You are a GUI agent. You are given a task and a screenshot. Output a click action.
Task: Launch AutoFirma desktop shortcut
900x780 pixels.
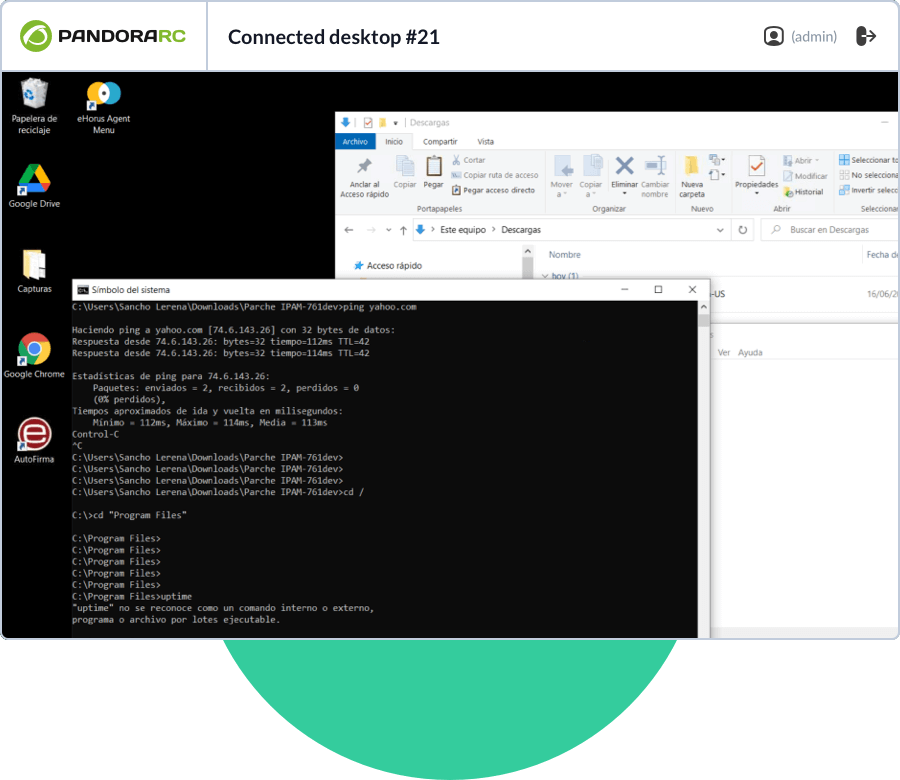click(34, 440)
